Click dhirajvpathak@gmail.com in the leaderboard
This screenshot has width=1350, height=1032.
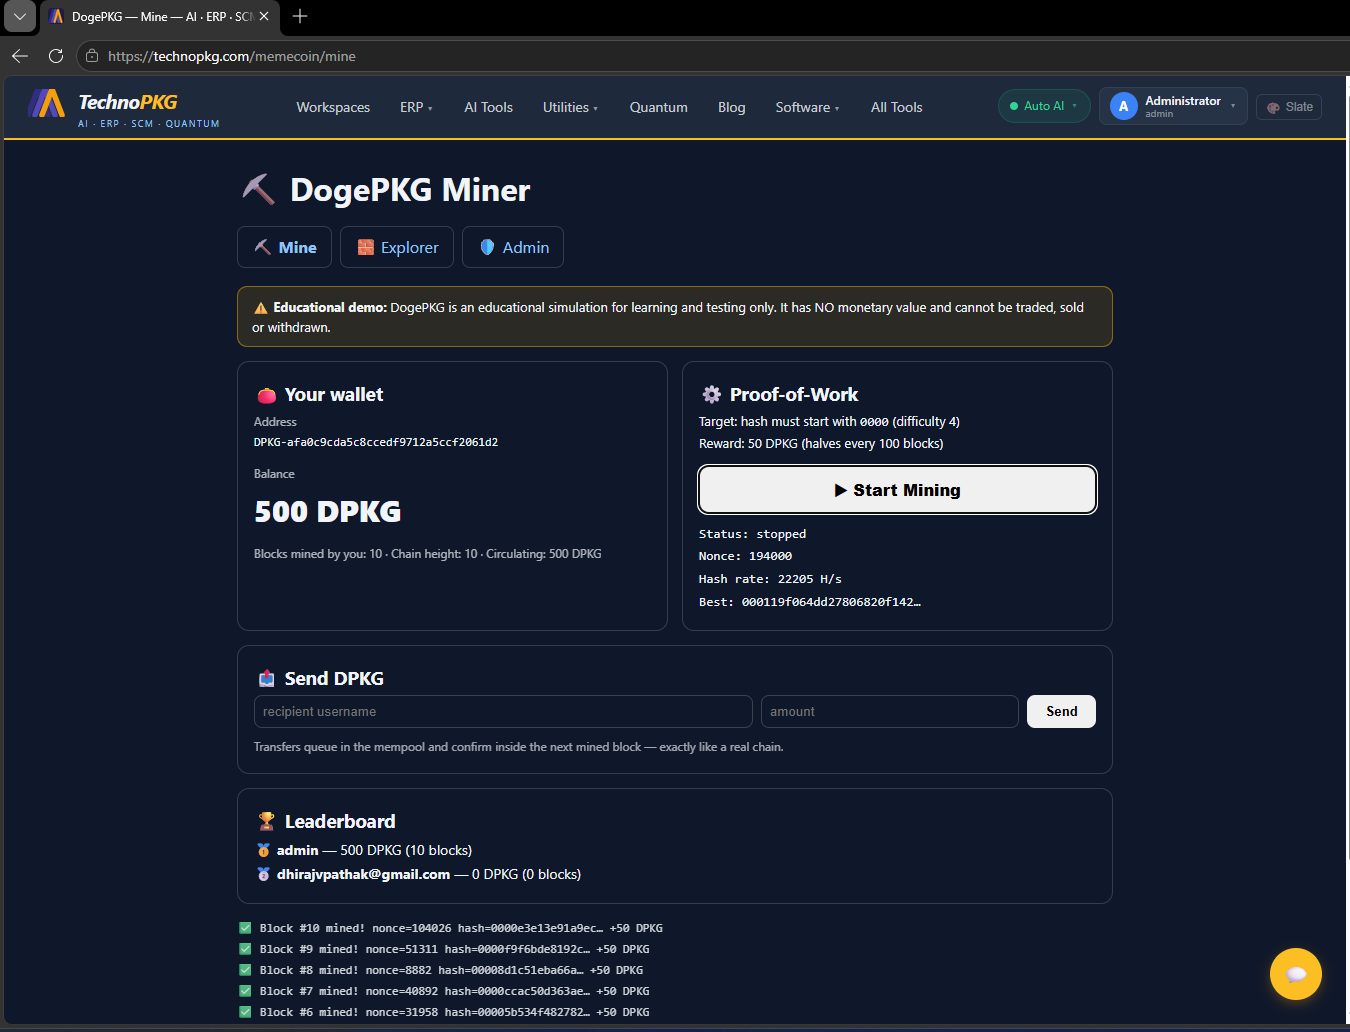363,874
